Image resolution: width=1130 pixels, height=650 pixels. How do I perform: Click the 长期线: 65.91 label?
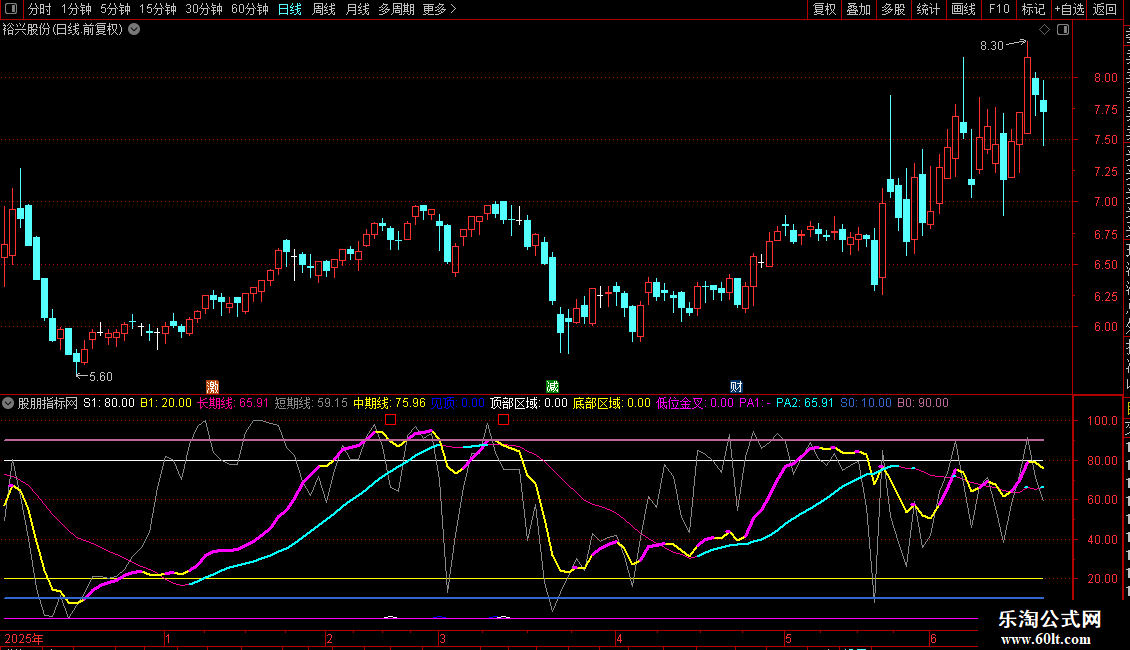pos(233,403)
